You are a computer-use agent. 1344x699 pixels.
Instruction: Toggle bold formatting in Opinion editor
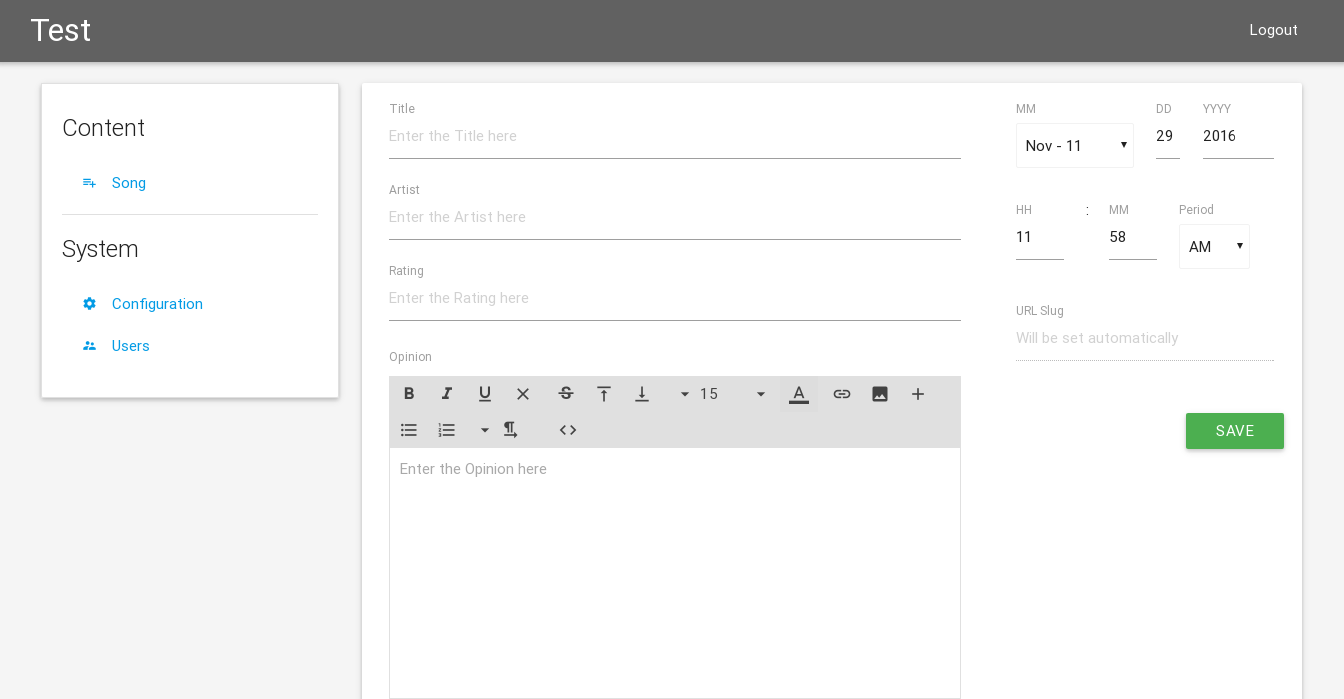[409, 394]
